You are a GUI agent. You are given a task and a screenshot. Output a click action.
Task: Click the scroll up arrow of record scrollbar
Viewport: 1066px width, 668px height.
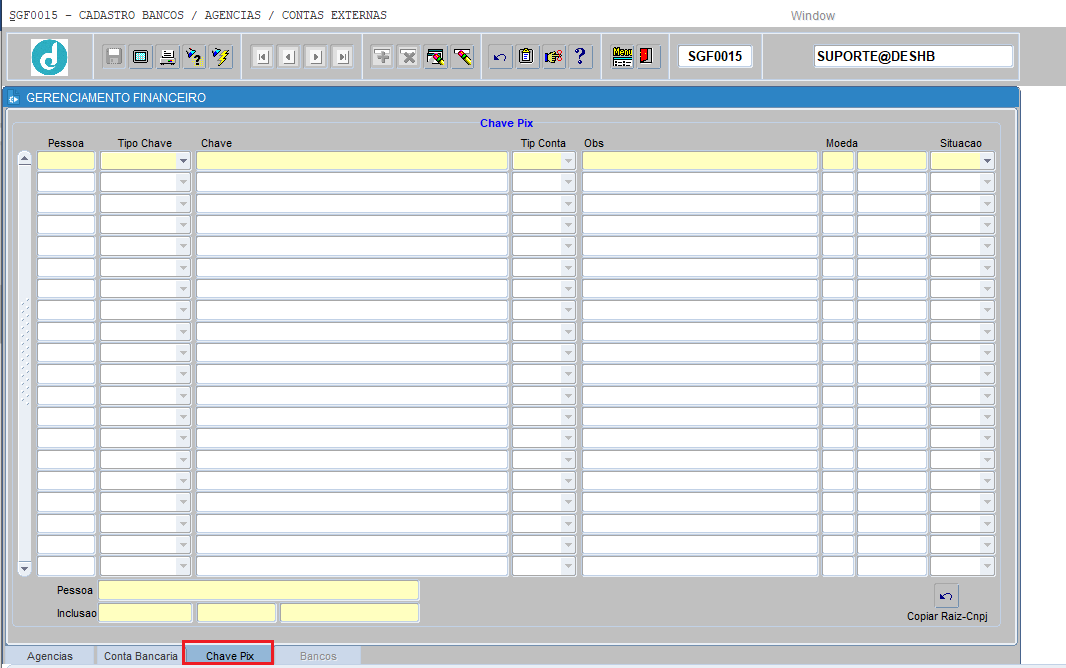click(x=24, y=159)
